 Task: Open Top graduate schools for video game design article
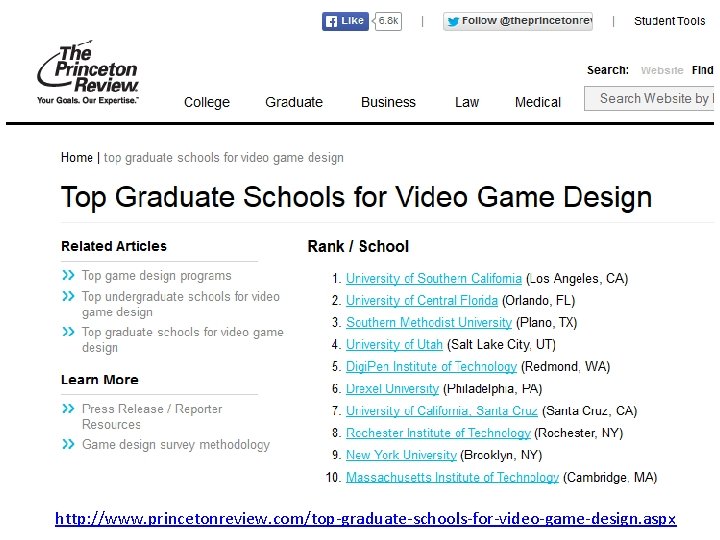pos(183,339)
